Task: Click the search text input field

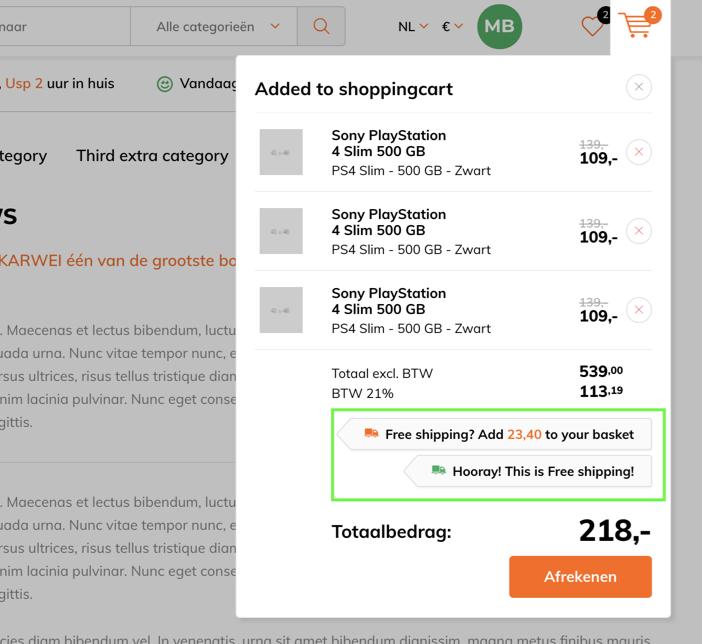Action: [x=65, y=26]
